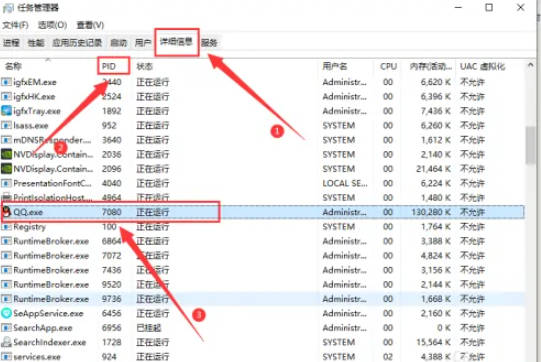
Task: Open the 查看(V) menu
Action: click(x=90, y=25)
